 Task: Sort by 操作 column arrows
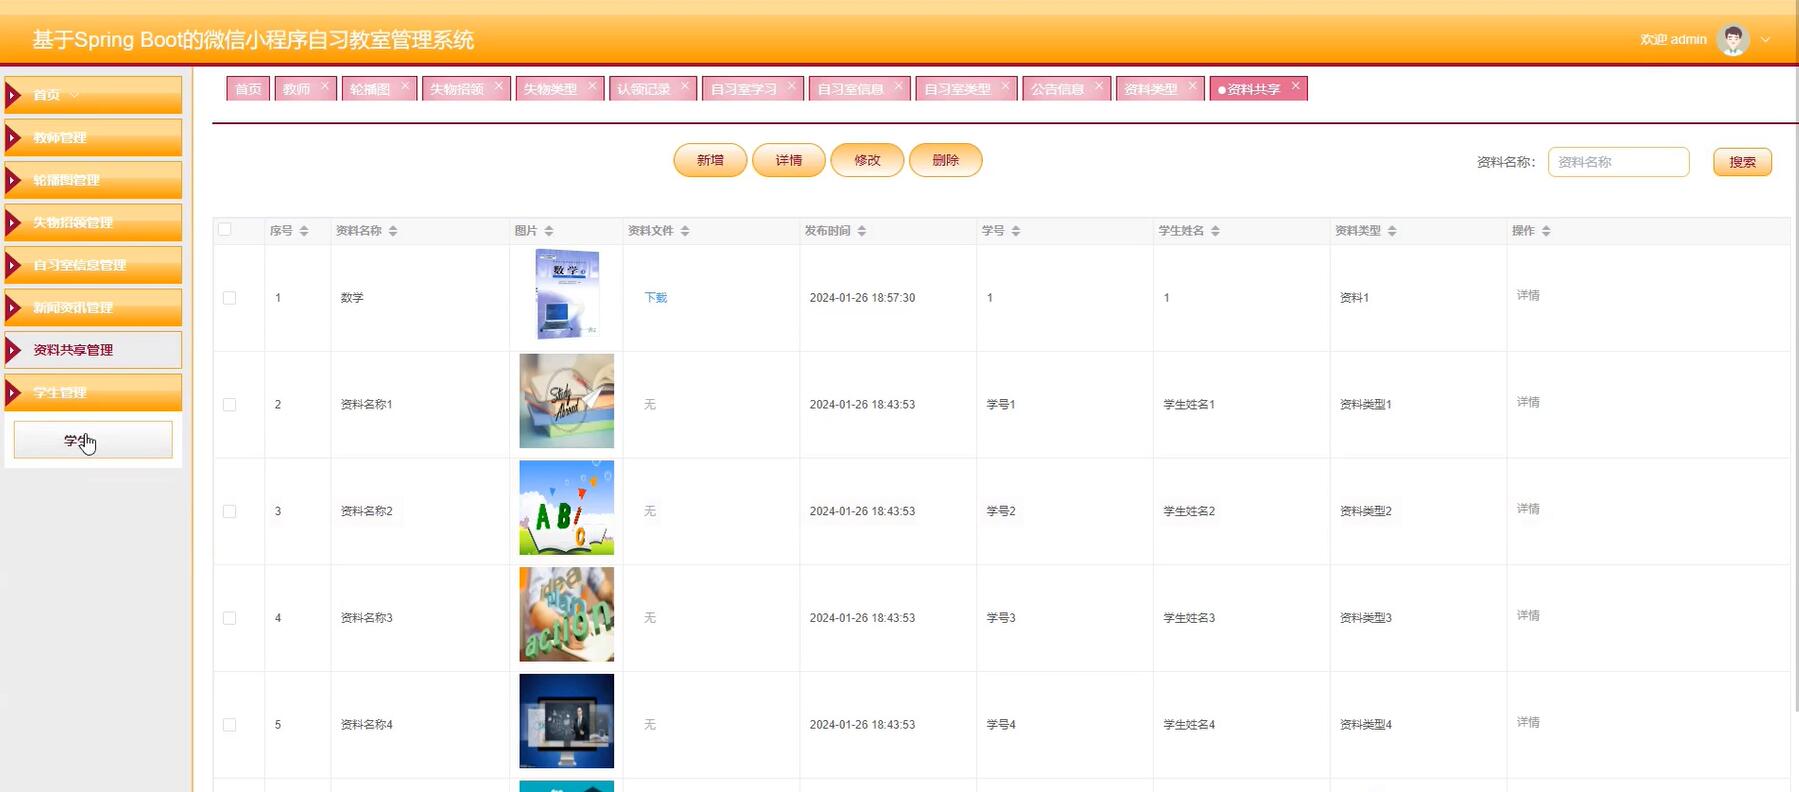click(x=1546, y=231)
